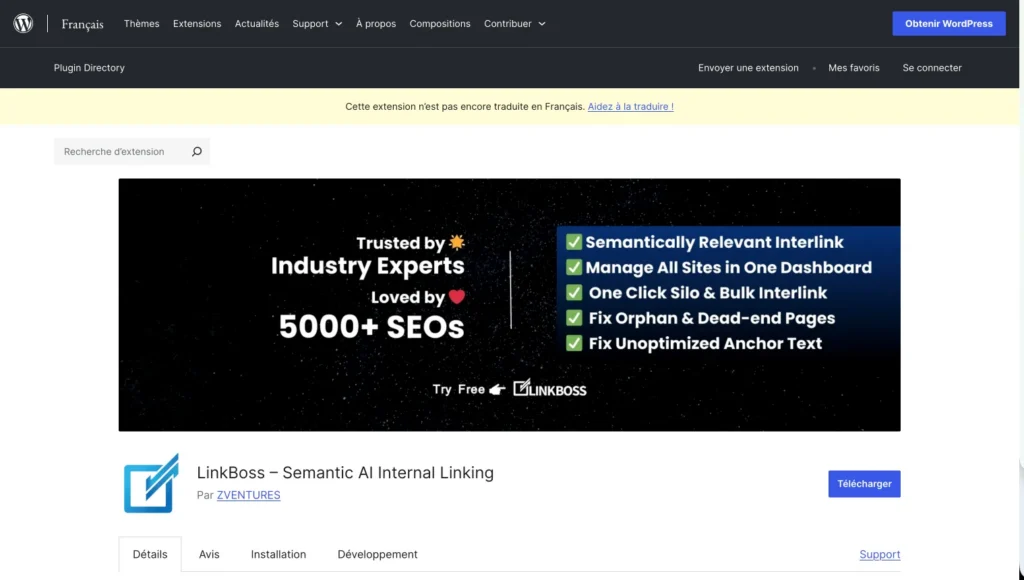
Task: Open the Support link beside the tabs
Action: tap(880, 554)
